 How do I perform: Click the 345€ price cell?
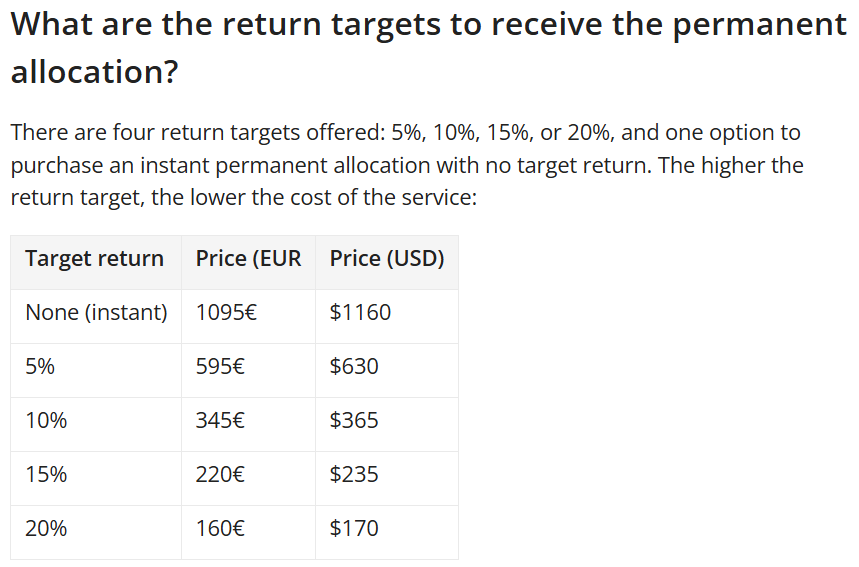[x=220, y=421]
